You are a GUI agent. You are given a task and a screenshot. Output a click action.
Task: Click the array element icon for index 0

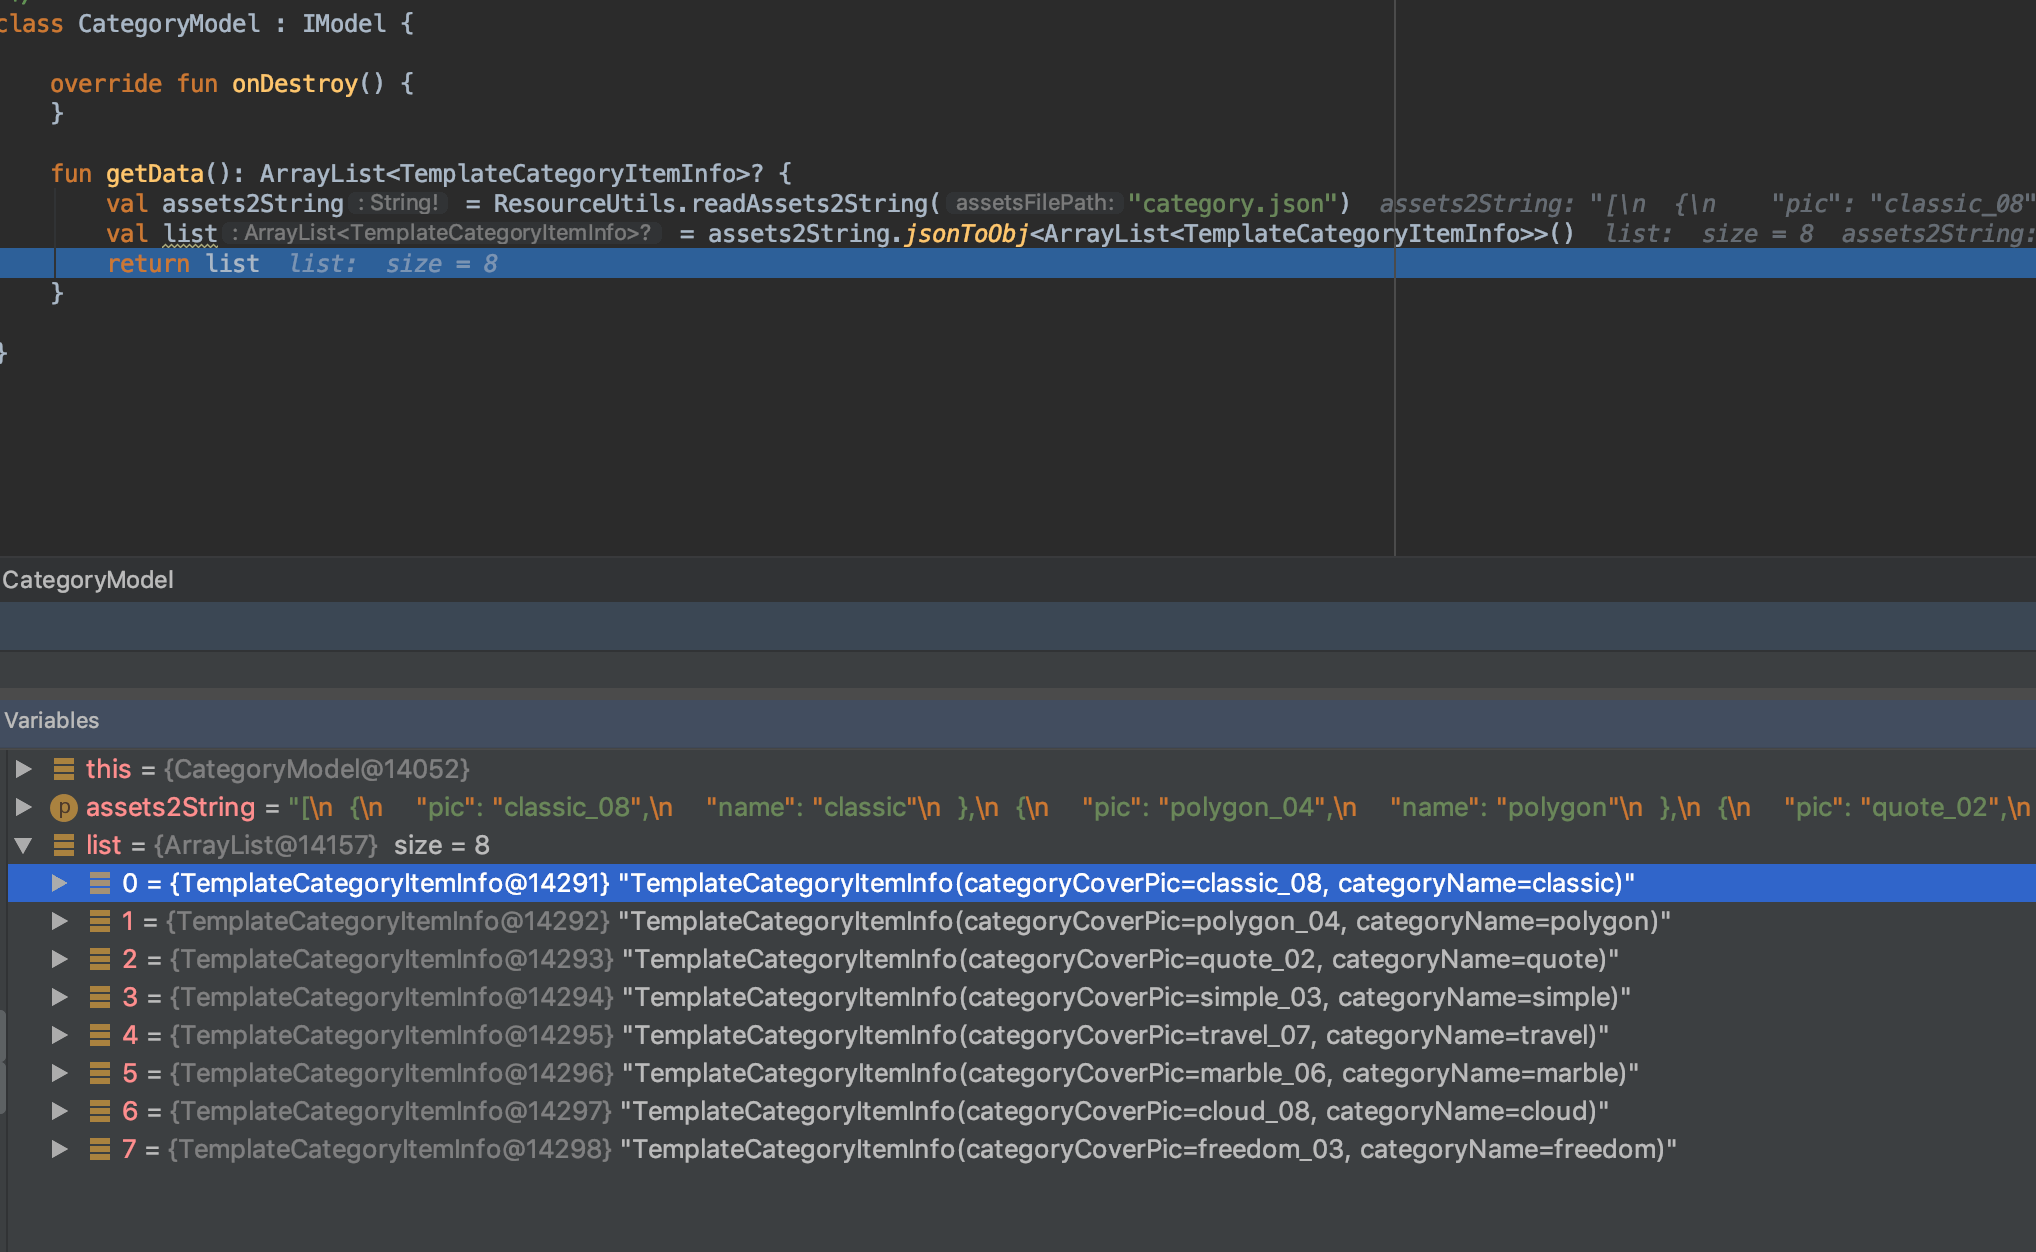[x=101, y=883]
